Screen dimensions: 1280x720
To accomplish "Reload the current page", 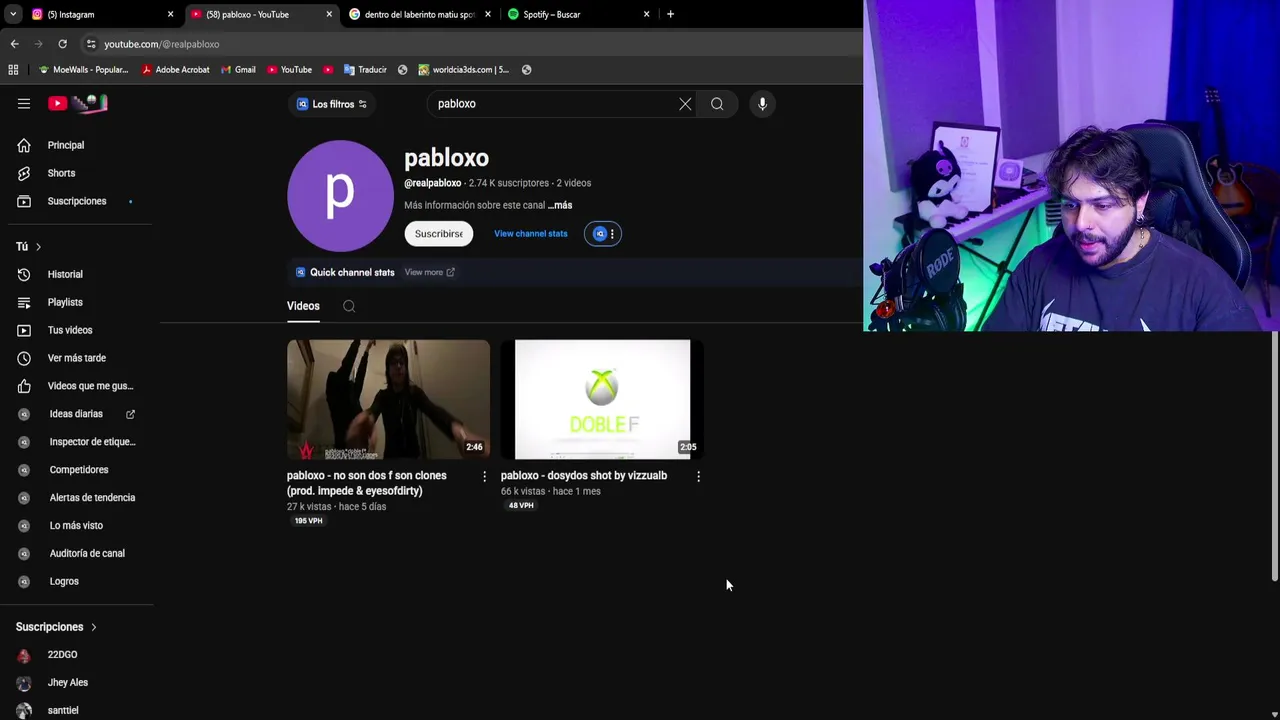I will pyautogui.click(x=62, y=44).
